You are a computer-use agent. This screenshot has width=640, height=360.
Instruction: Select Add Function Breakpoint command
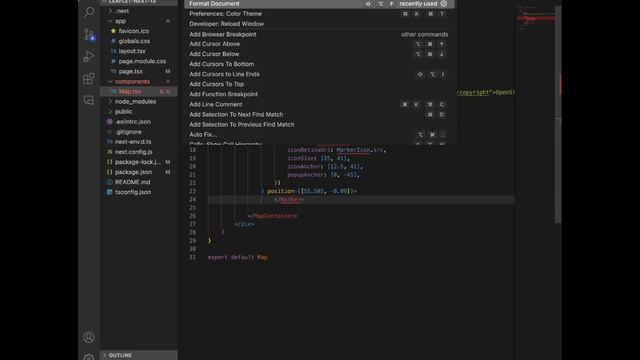[319, 94]
